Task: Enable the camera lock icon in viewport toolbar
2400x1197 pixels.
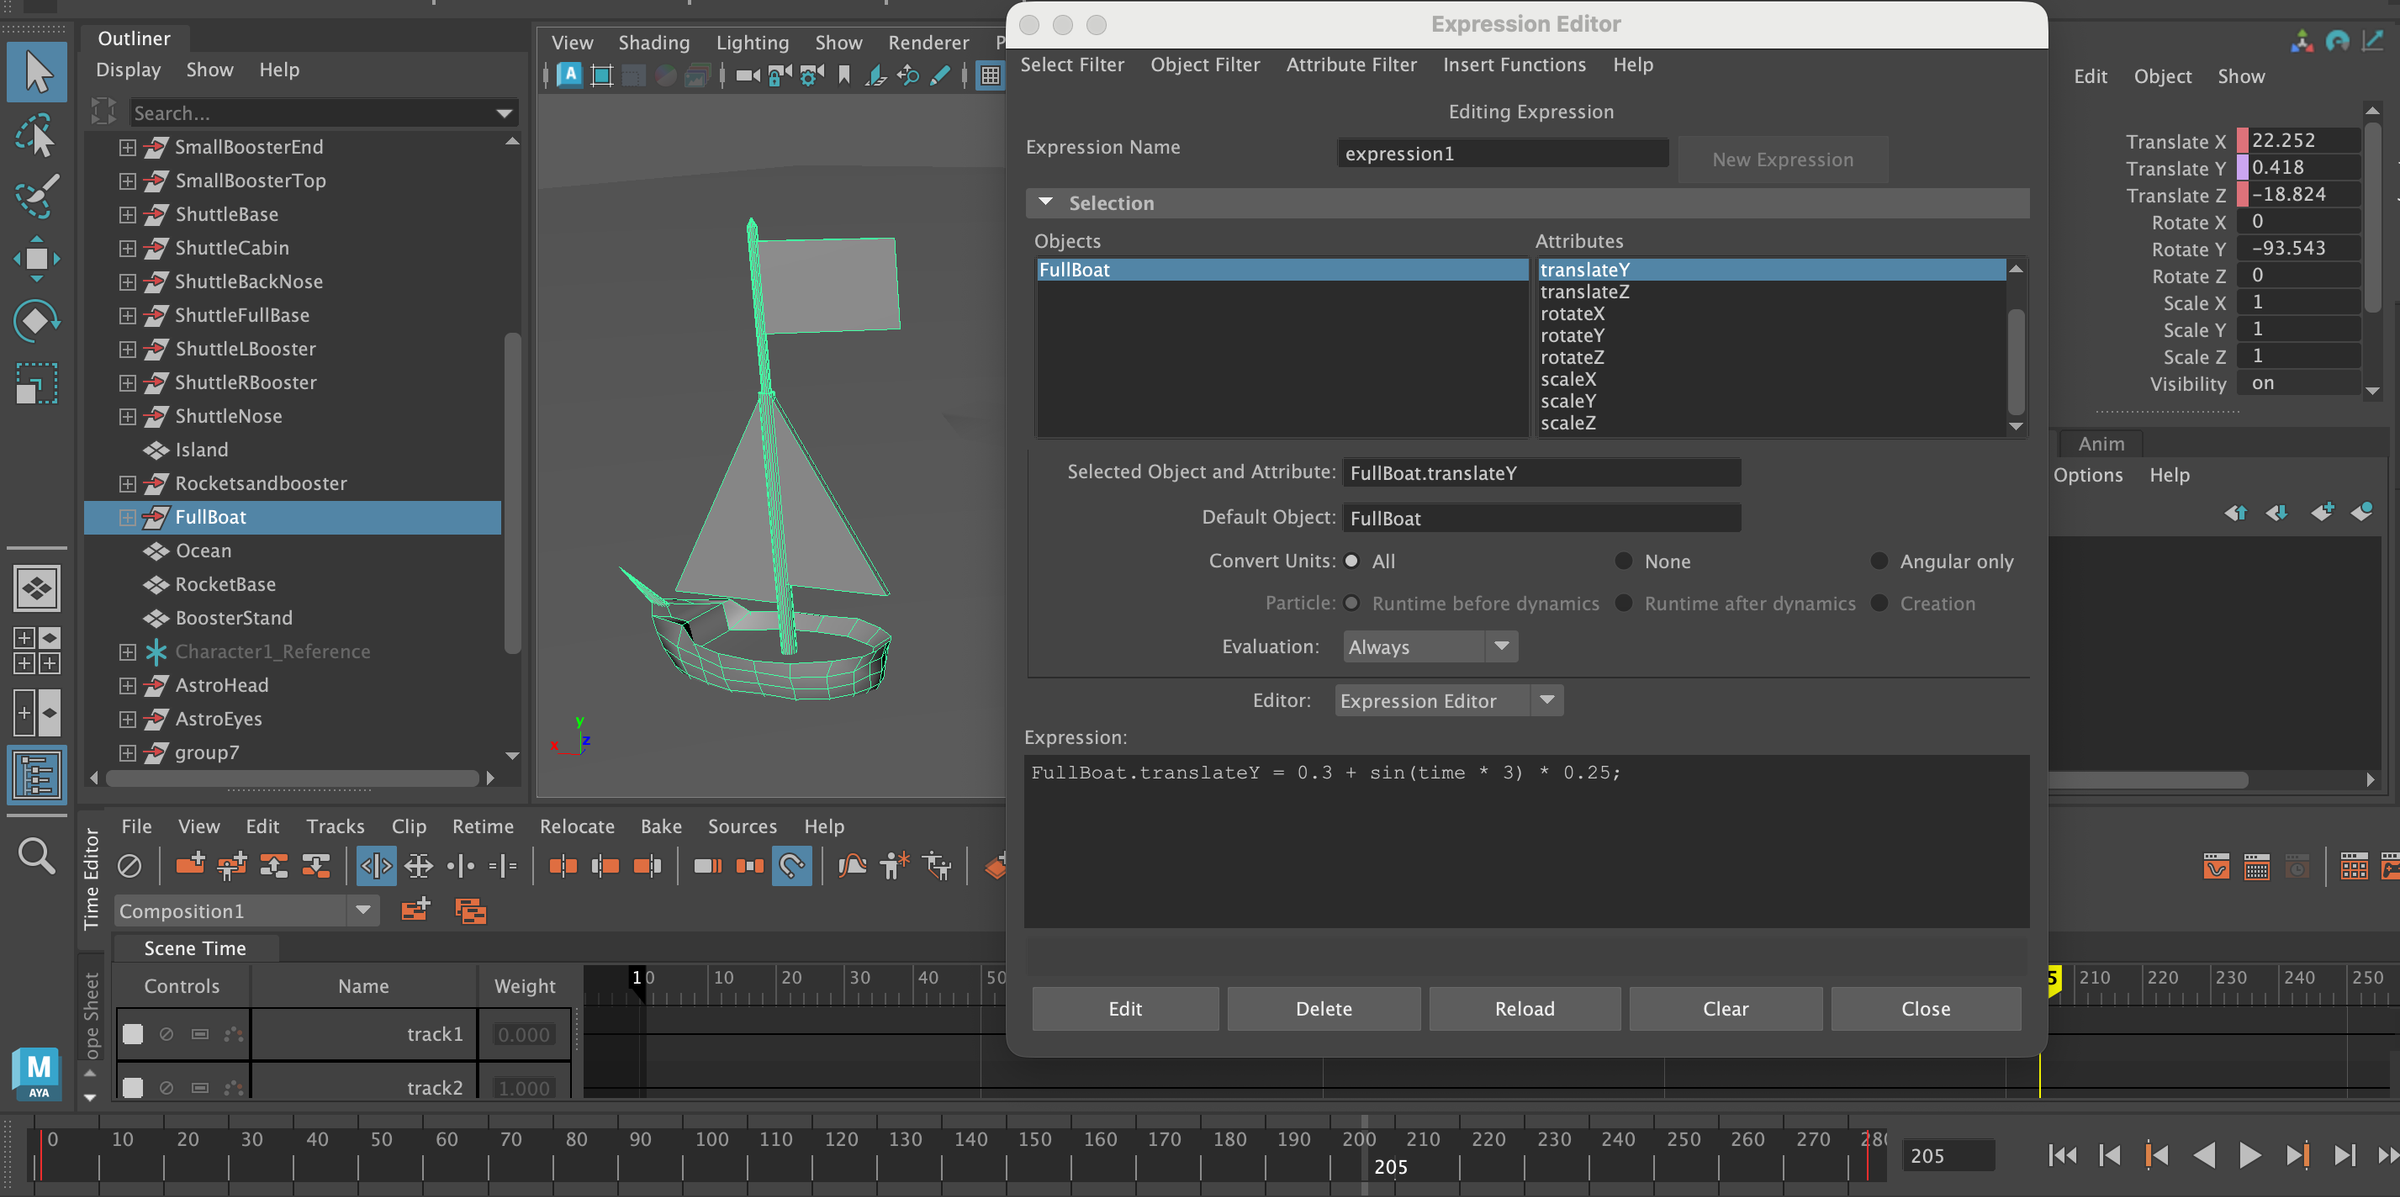Action: click(777, 75)
